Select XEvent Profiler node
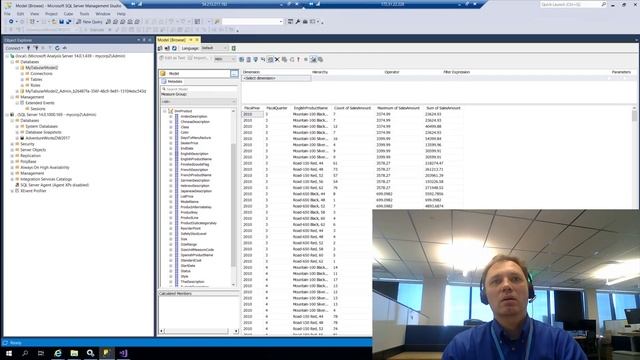The height and width of the screenshot is (360, 640). pyautogui.click(x=33, y=191)
